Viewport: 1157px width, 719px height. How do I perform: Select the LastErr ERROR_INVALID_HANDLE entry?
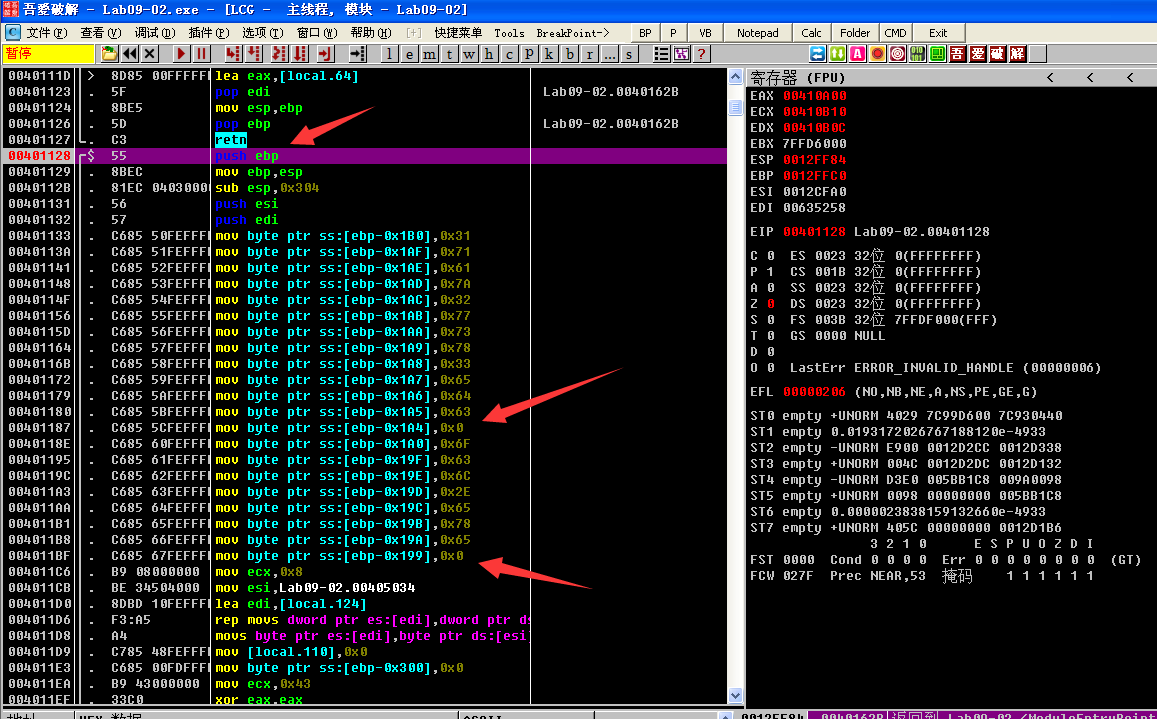tap(945, 368)
